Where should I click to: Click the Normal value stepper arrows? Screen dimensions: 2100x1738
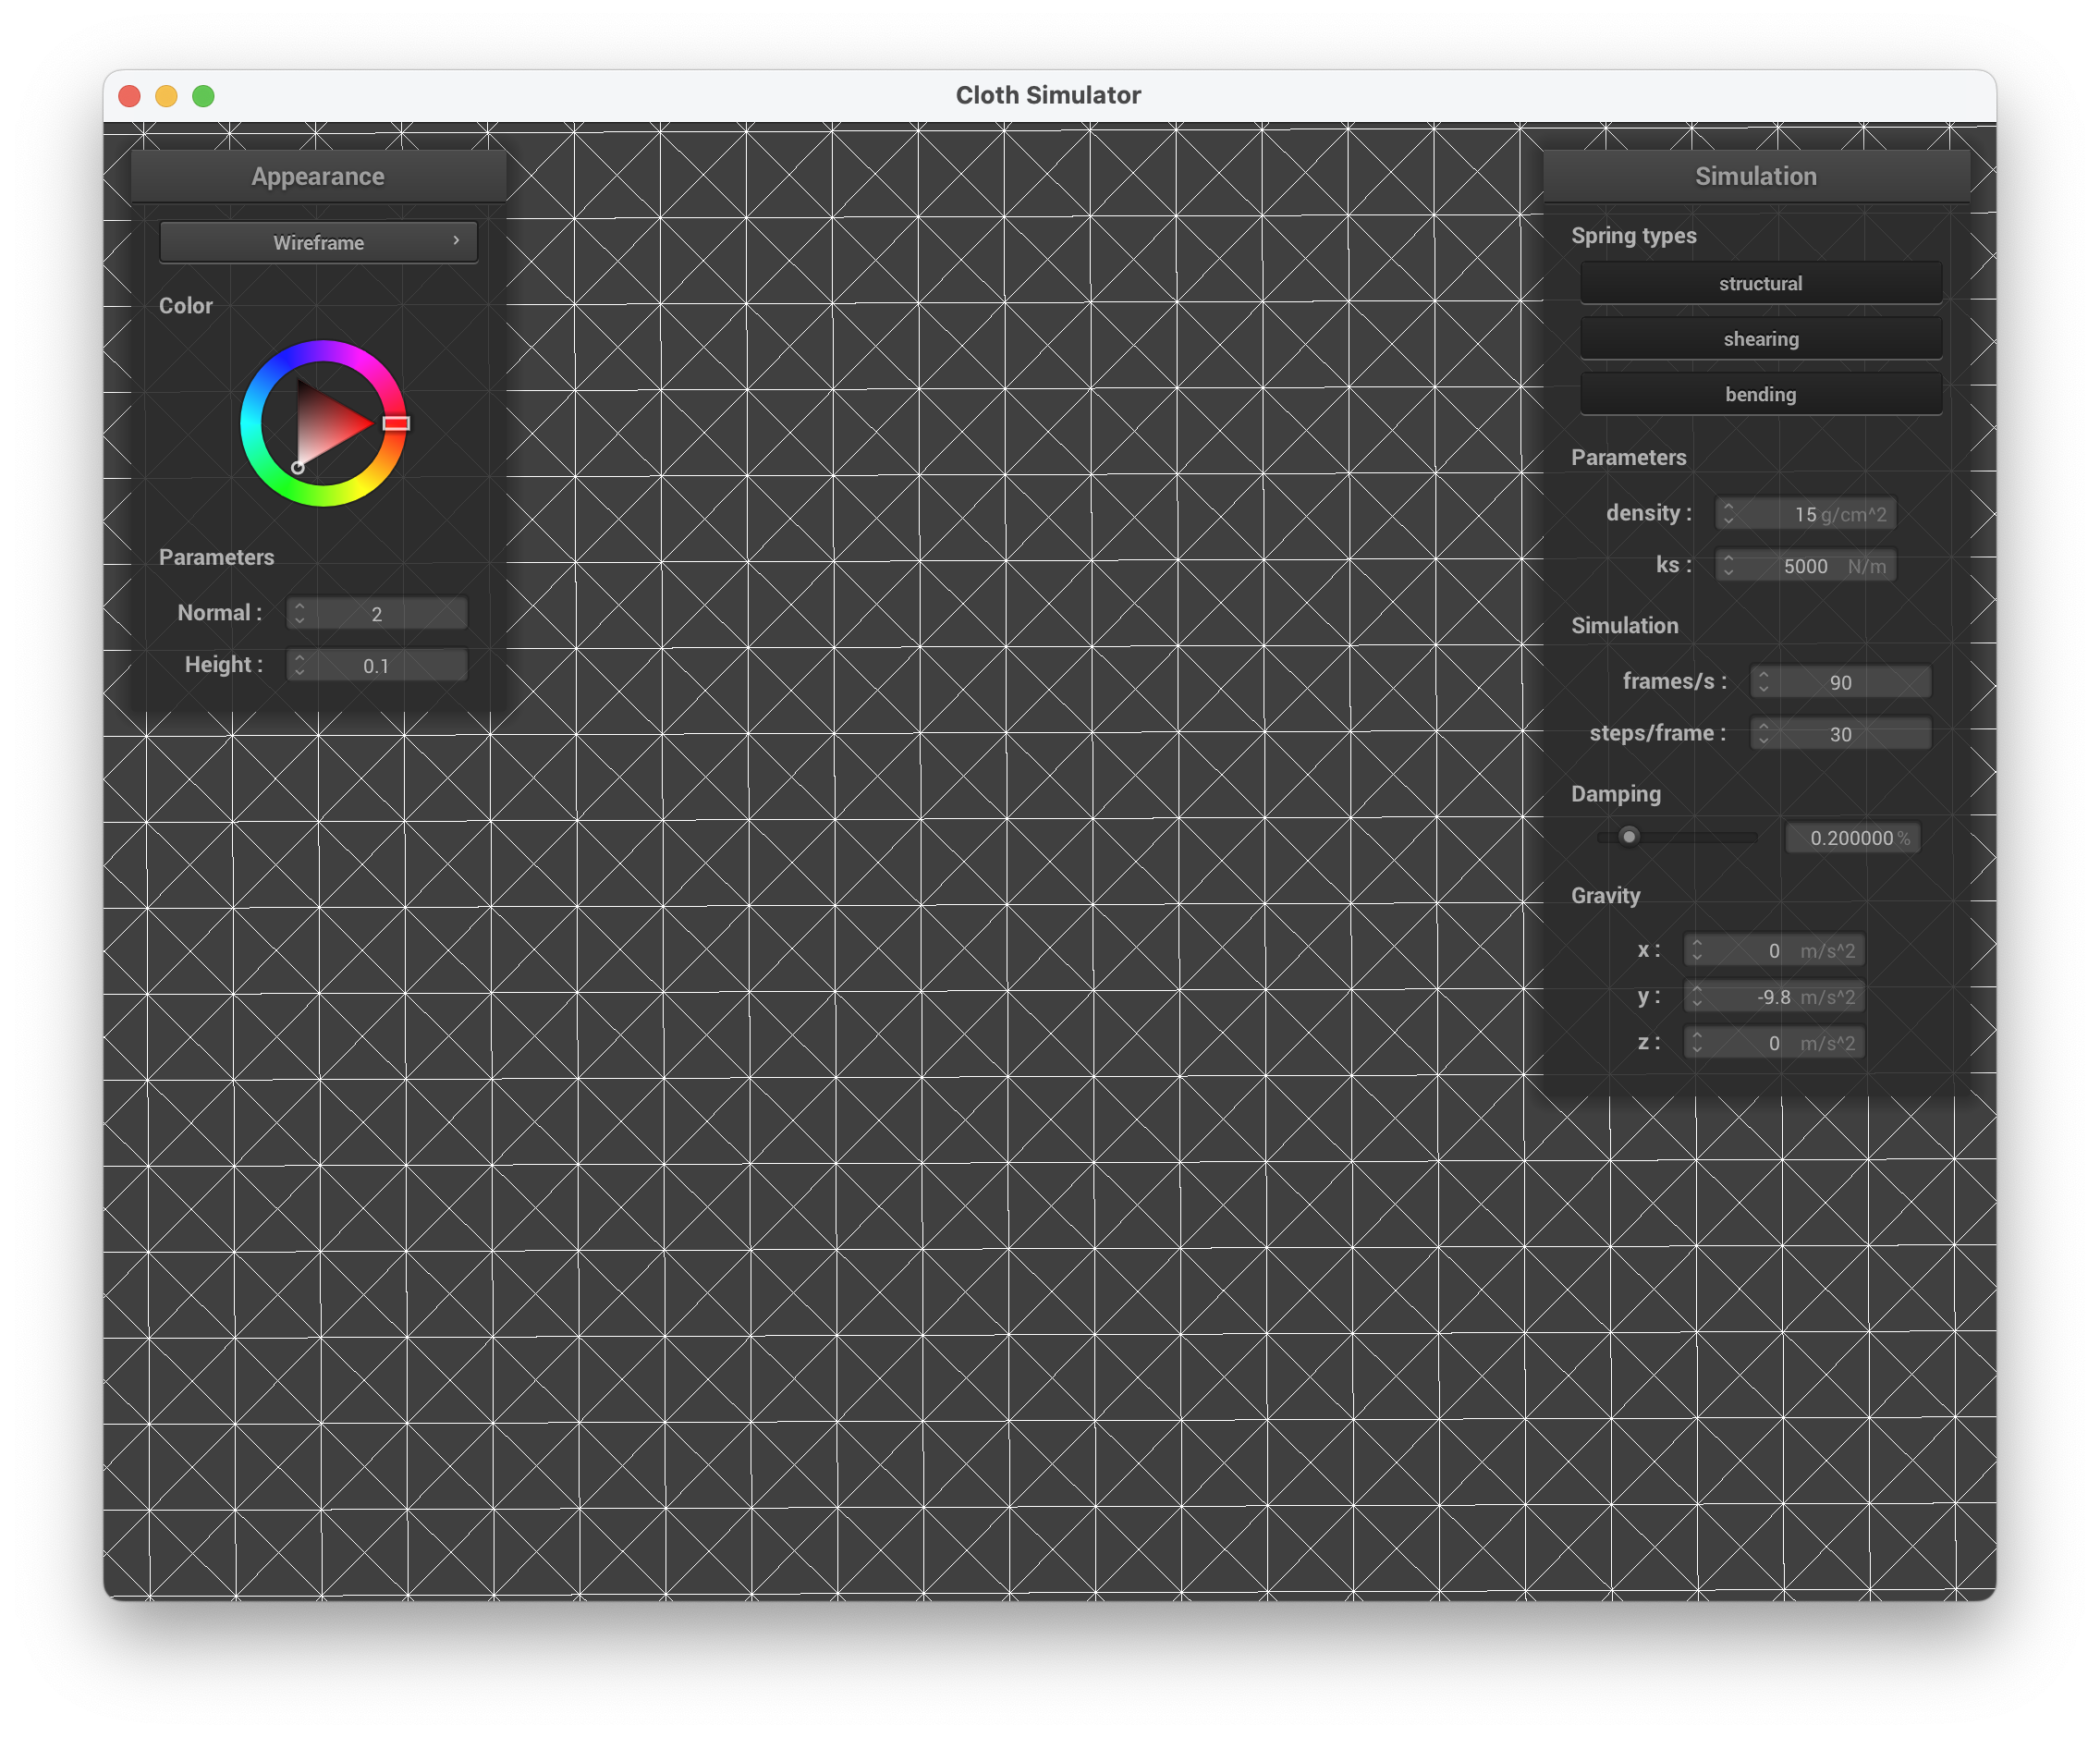click(299, 613)
